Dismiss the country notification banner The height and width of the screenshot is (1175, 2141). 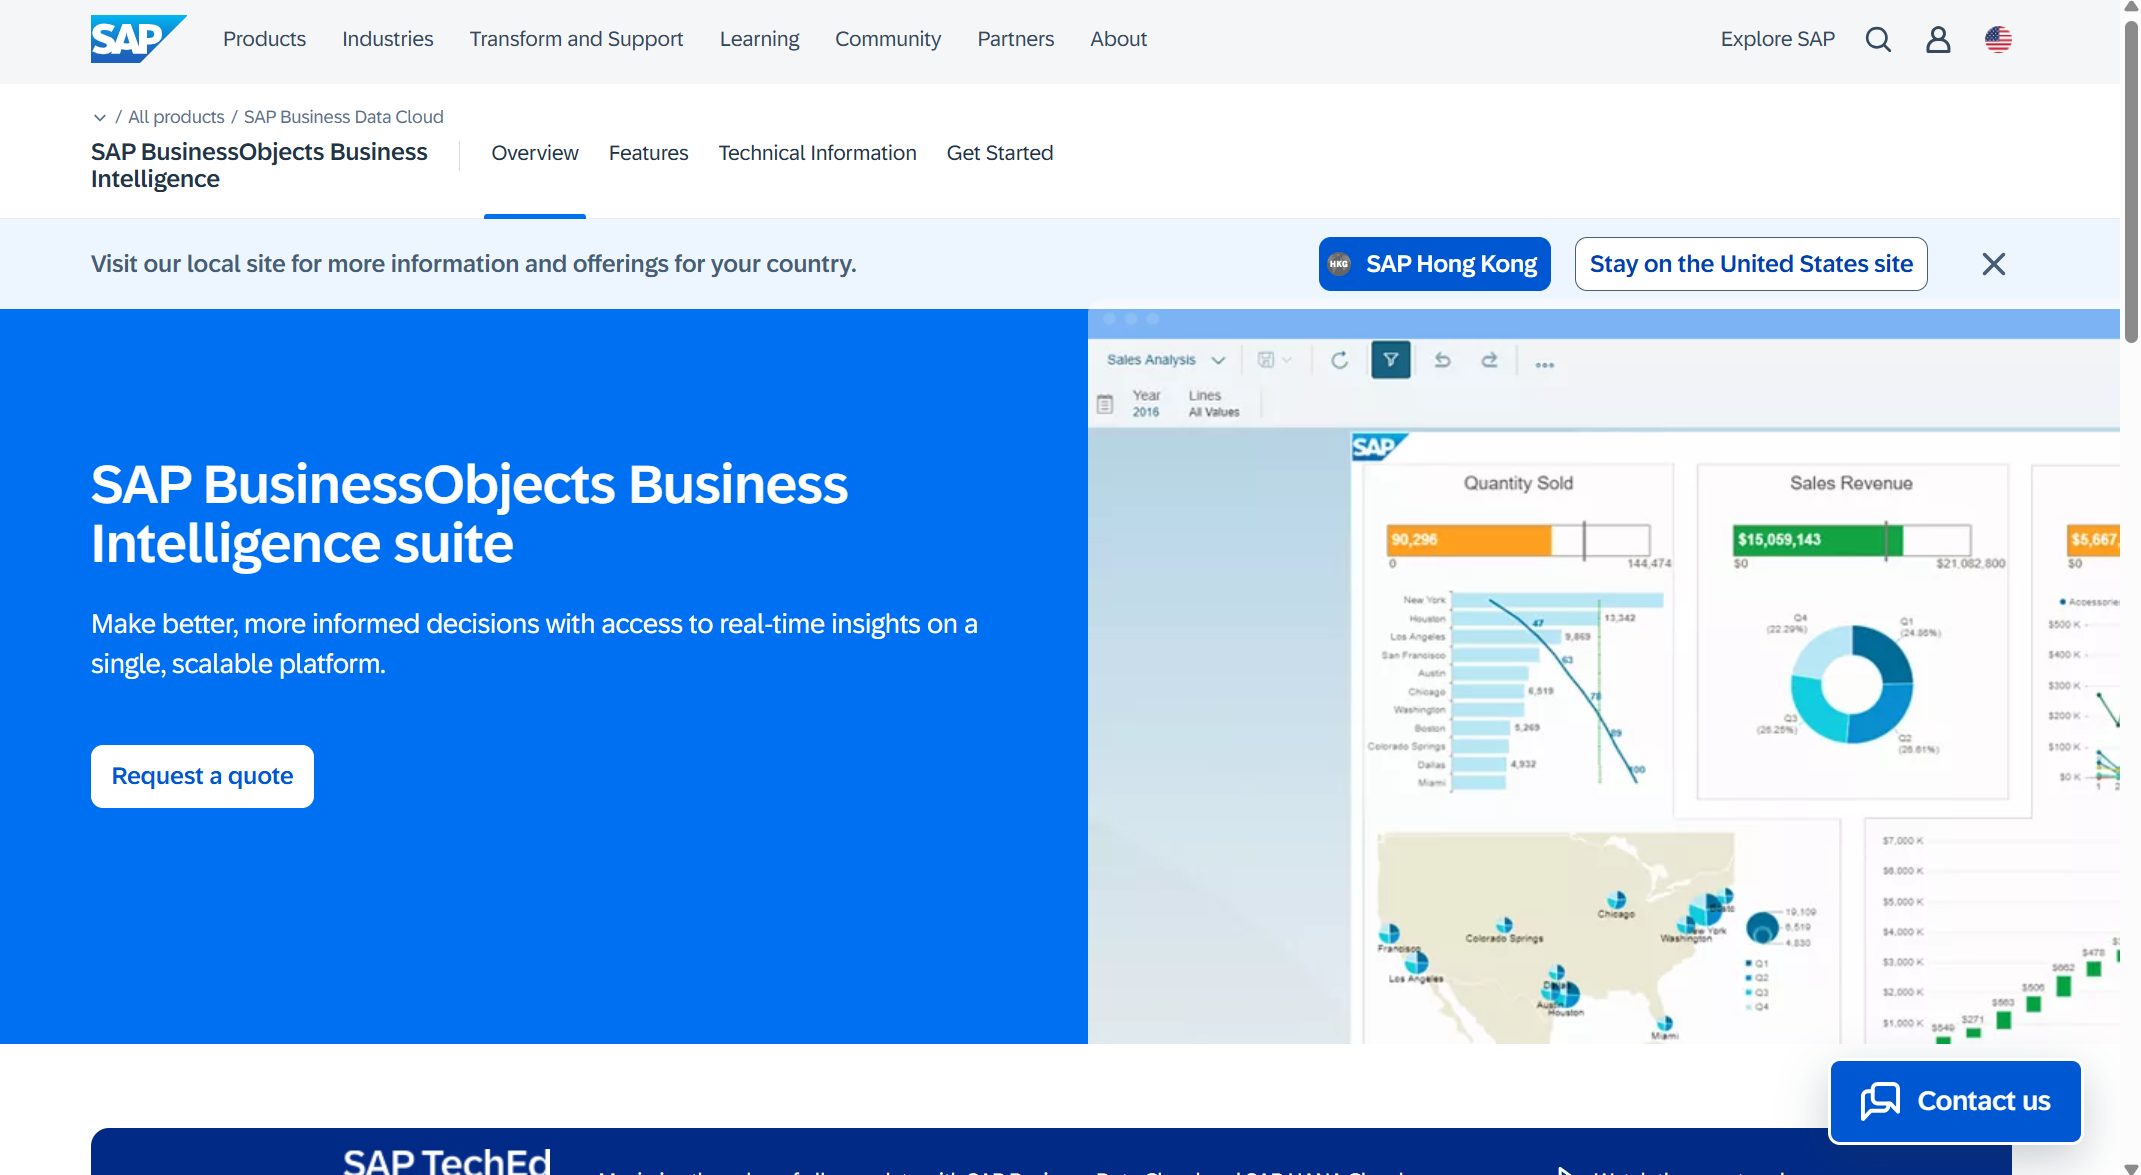point(1993,263)
